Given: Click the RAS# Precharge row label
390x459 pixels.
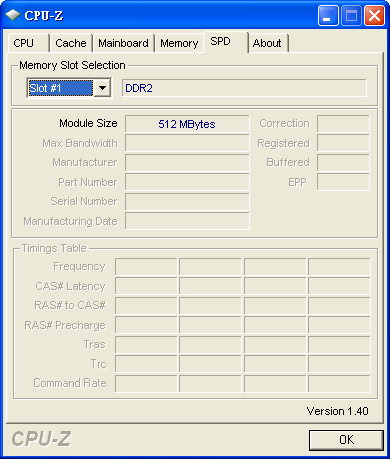Looking at the screenshot, I should pyautogui.click(x=65, y=325).
